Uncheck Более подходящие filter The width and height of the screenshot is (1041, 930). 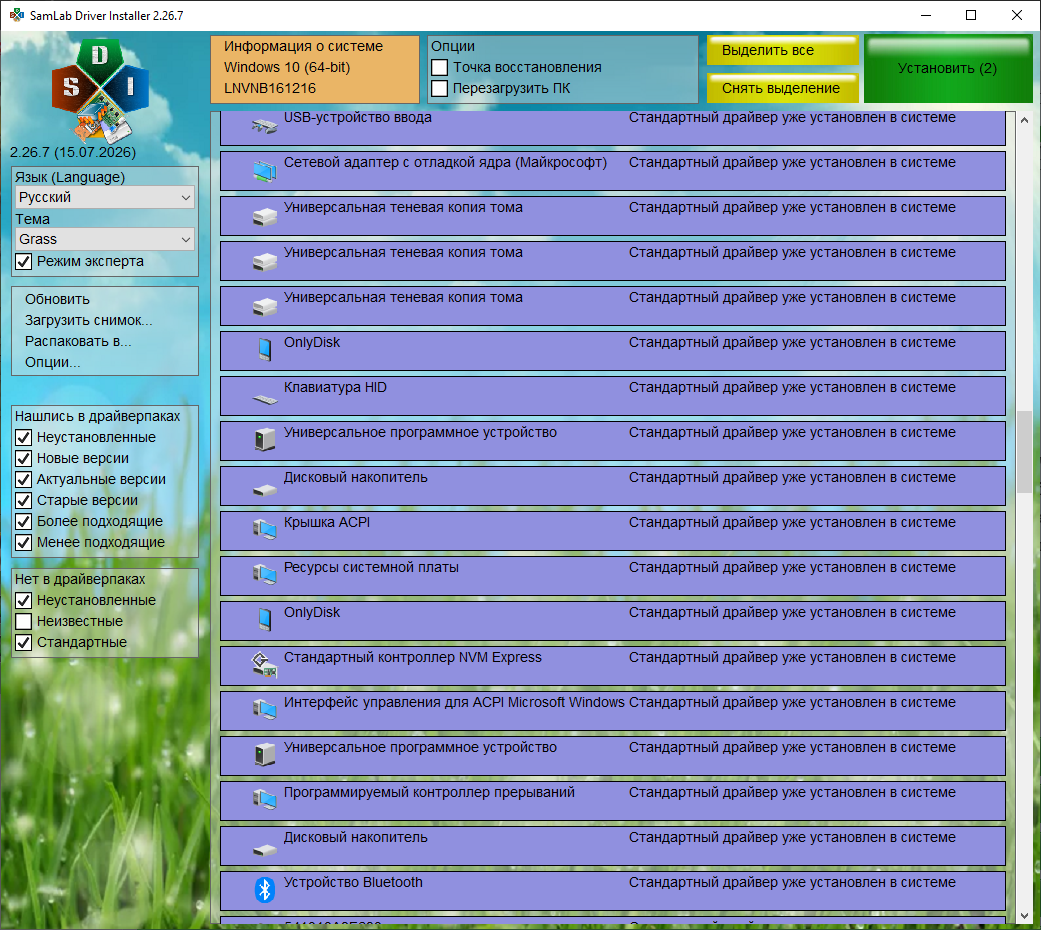point(23,521)
